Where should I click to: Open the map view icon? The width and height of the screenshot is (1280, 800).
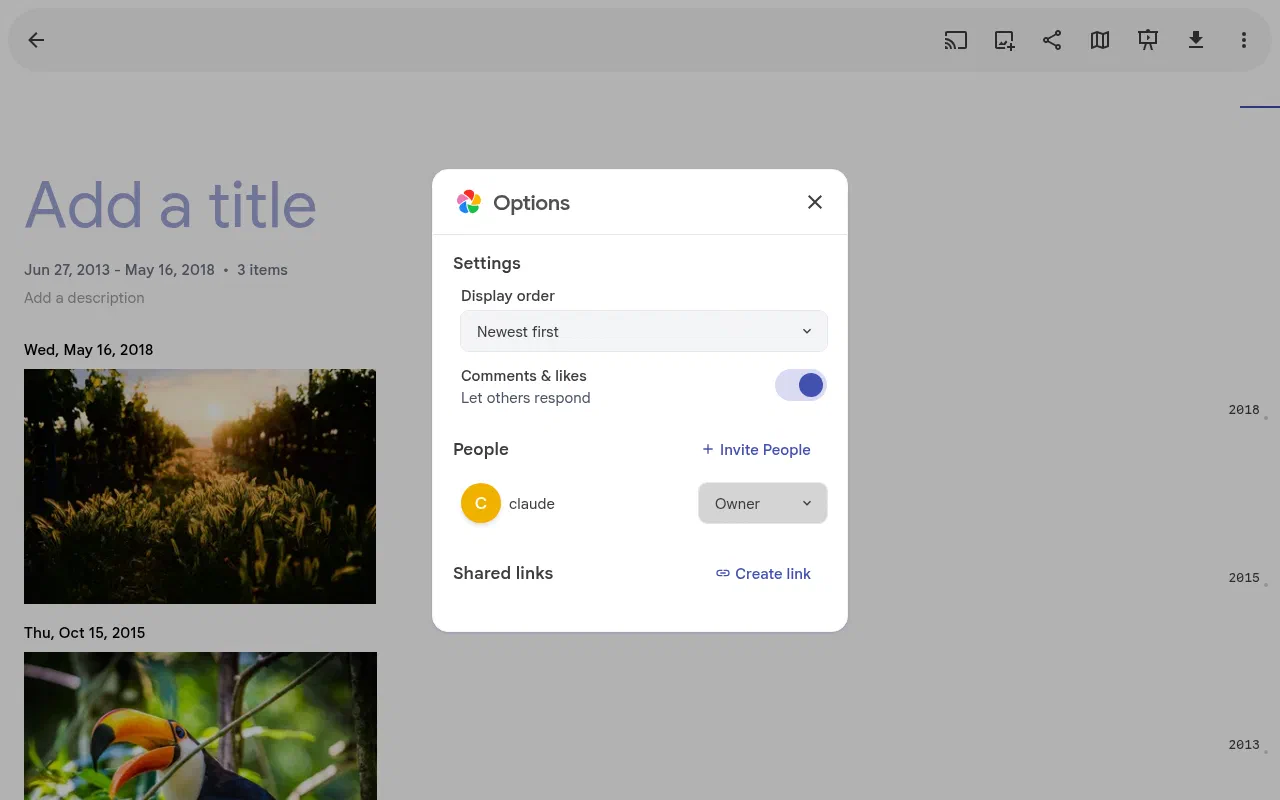1100,40
